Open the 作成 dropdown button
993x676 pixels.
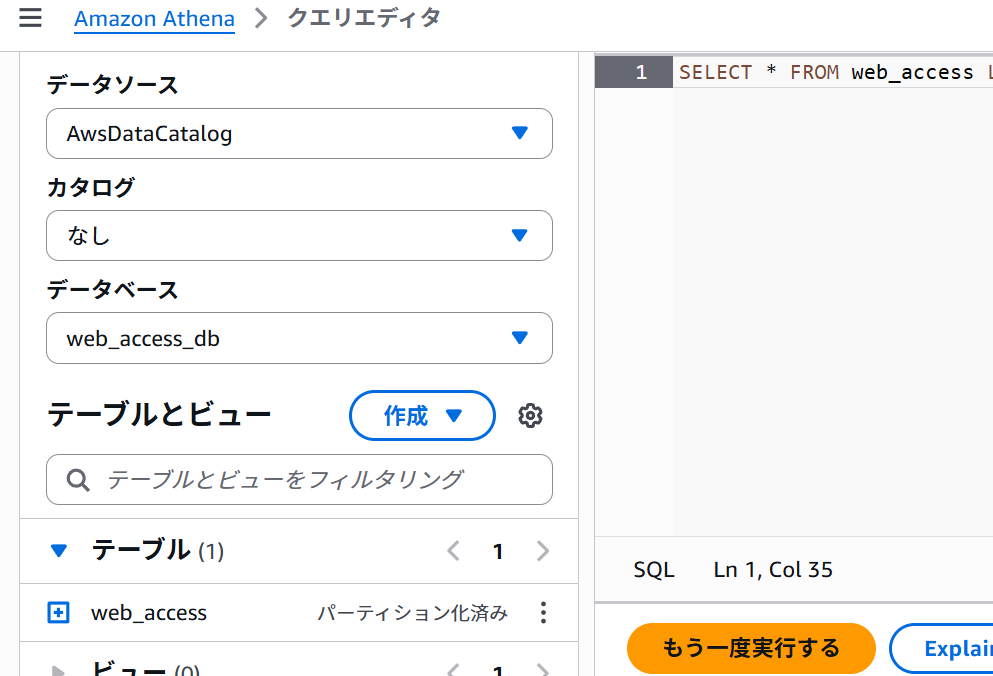[422, 416]
